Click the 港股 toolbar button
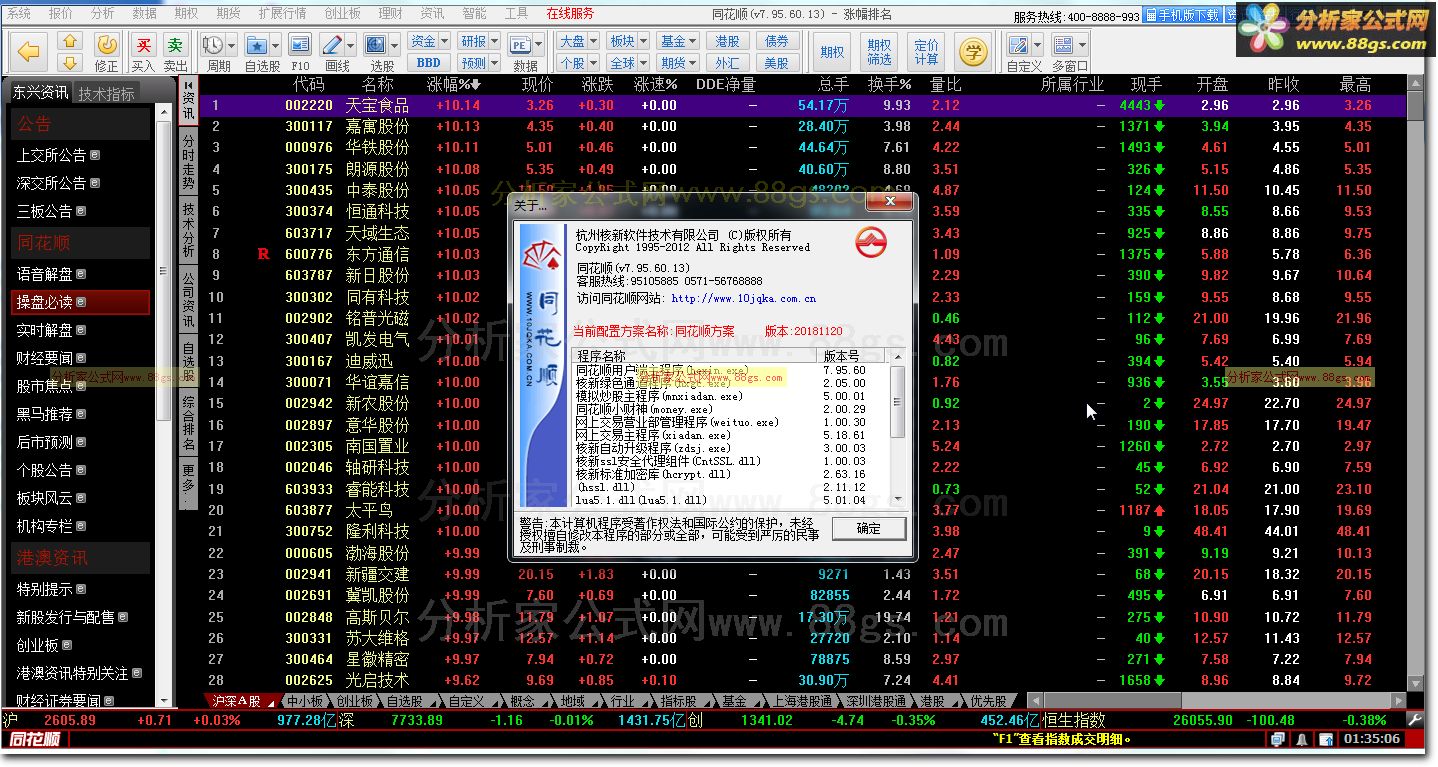 click(x=728, y=41)
